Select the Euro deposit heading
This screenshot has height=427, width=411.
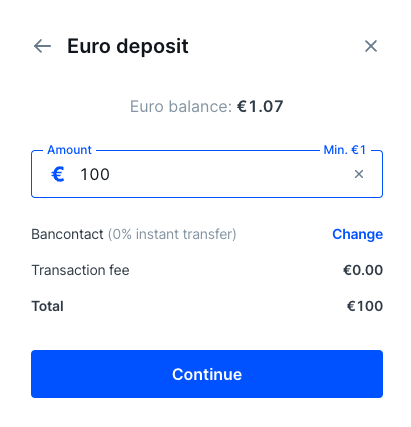[x=128, y=46]
